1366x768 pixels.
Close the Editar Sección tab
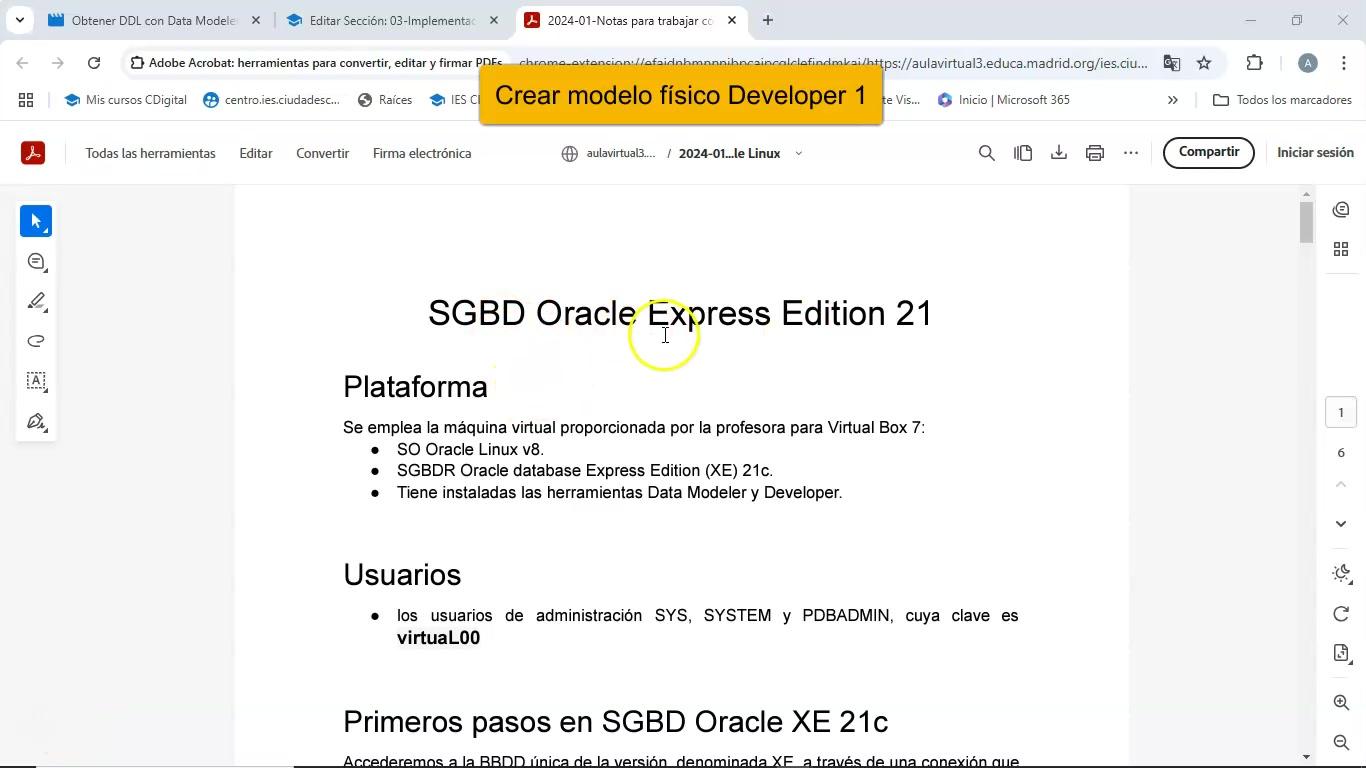494,20
